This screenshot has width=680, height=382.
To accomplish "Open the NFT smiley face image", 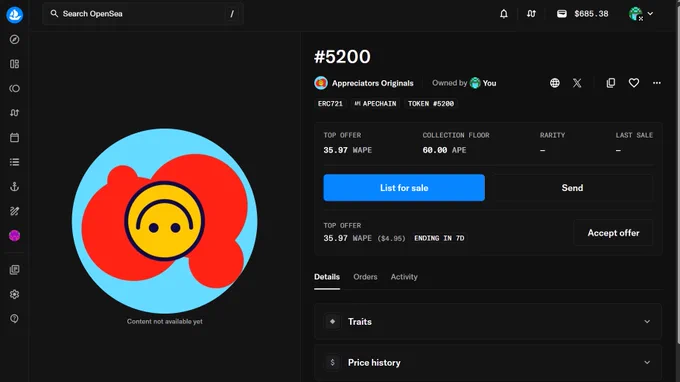I will pos(165,221).
